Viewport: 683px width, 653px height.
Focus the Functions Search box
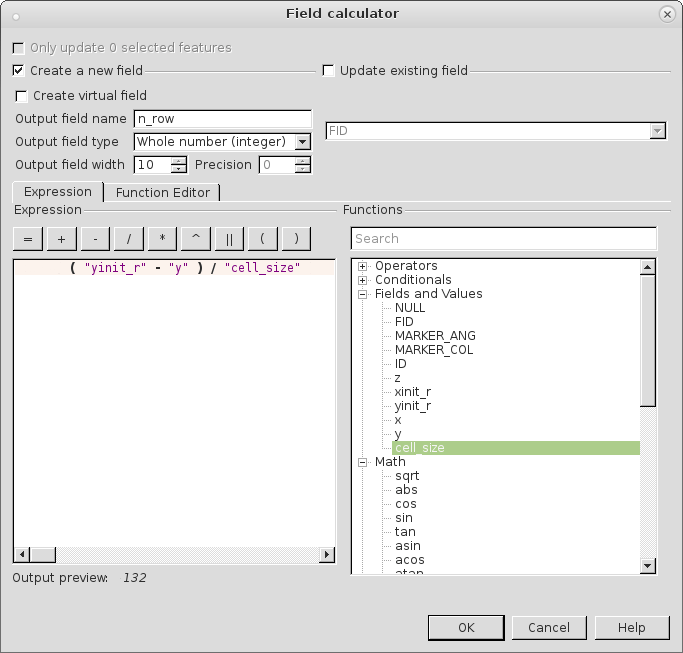click(504, 239)
